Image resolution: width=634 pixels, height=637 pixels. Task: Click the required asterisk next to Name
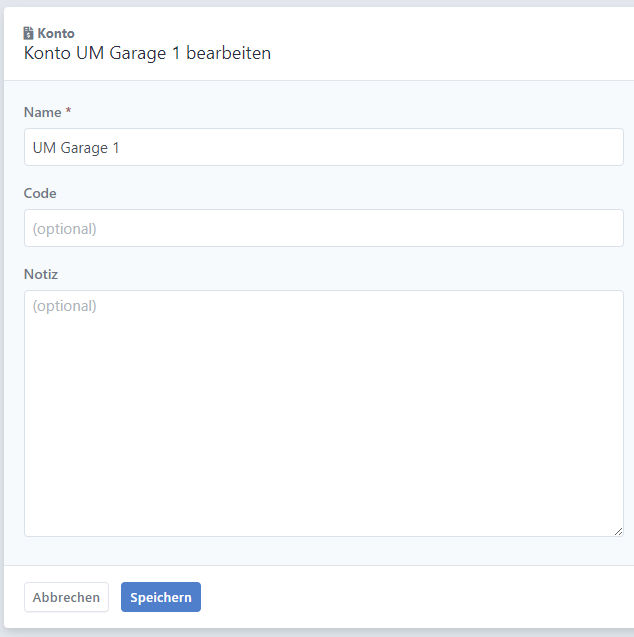tap(68, 110)
